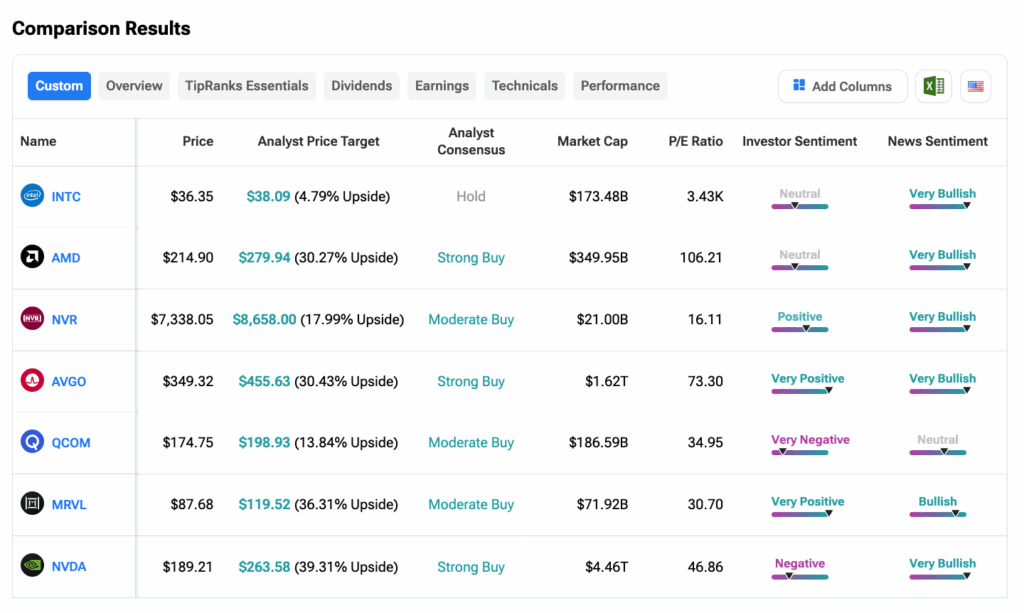Screen dimensions: 1024x613
Task: Select the Dividends tab
Action: tap(361, 86)
